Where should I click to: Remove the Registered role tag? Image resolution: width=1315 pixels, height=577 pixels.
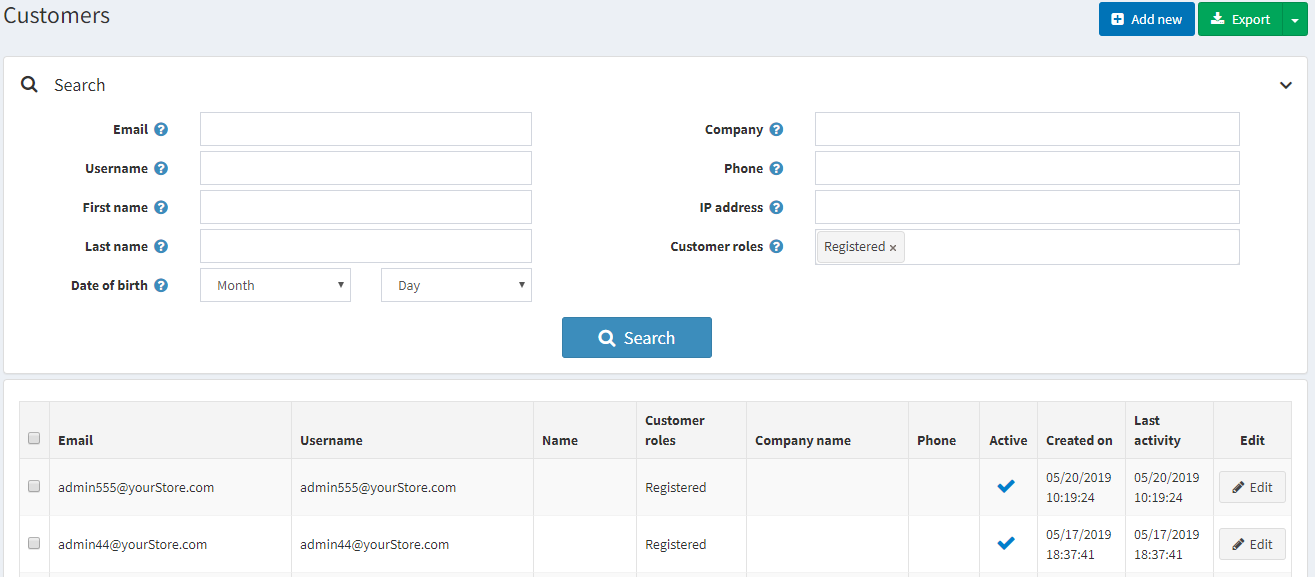(893, 248)
